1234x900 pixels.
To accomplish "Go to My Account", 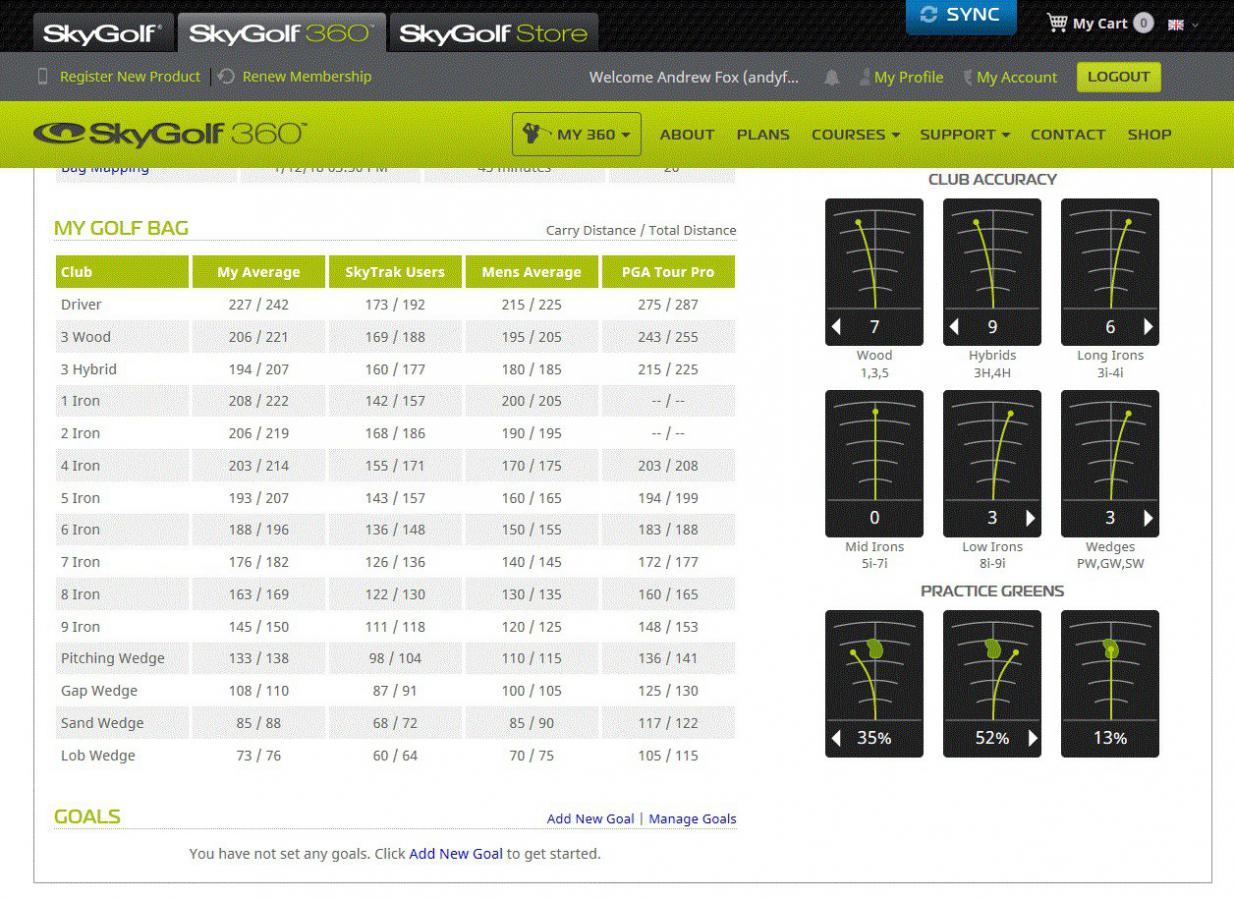I will click(1016, 77).
